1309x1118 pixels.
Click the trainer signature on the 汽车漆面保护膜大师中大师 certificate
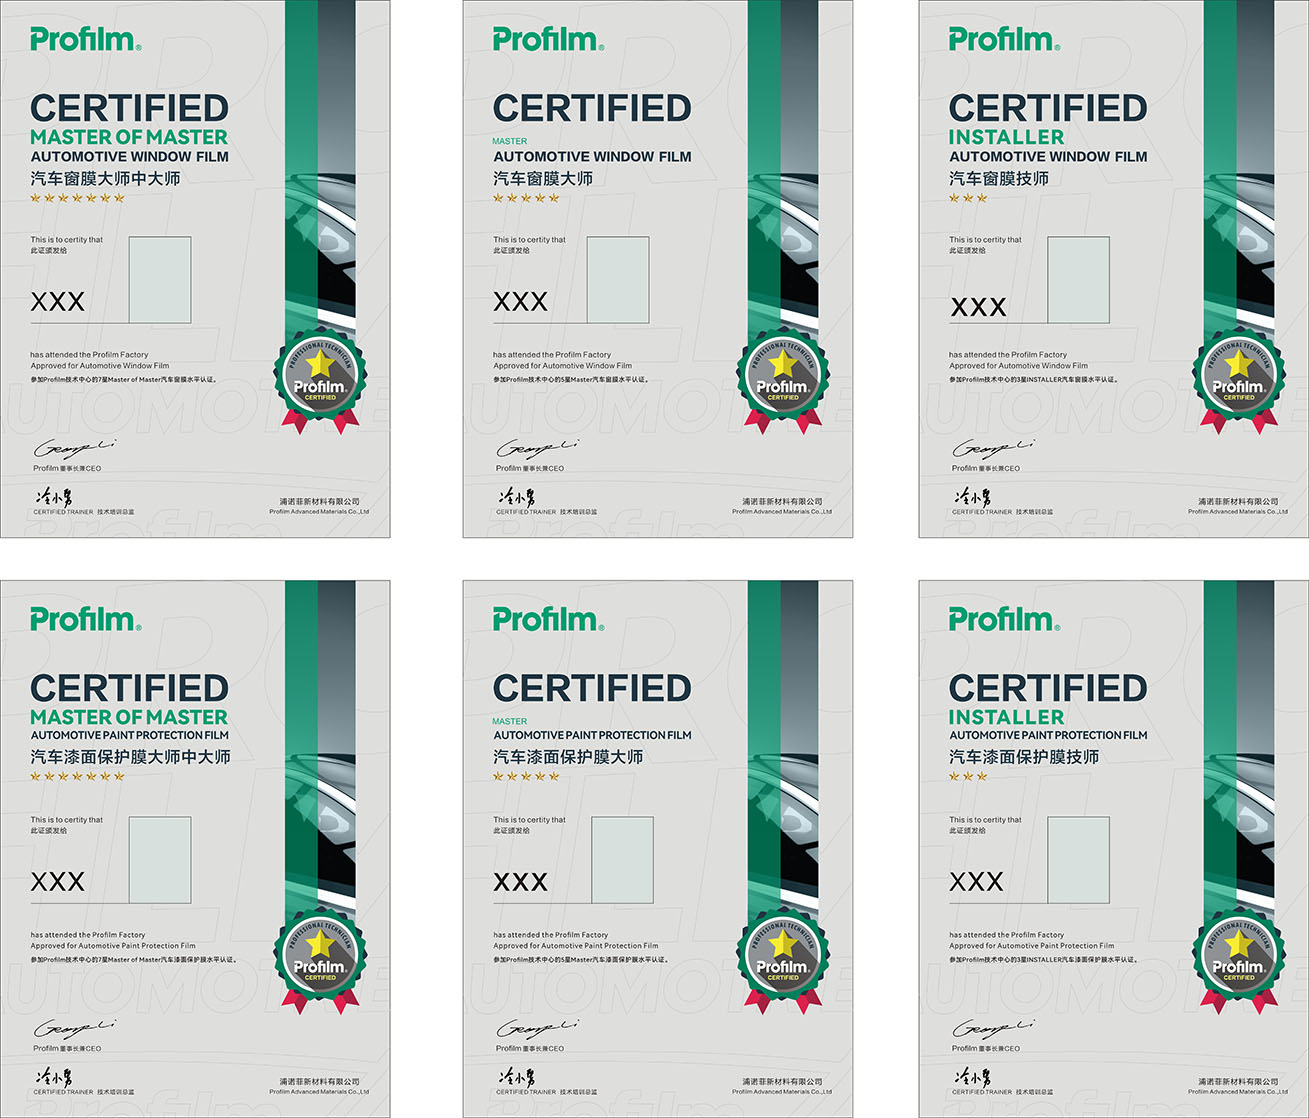pos(53,1077)
